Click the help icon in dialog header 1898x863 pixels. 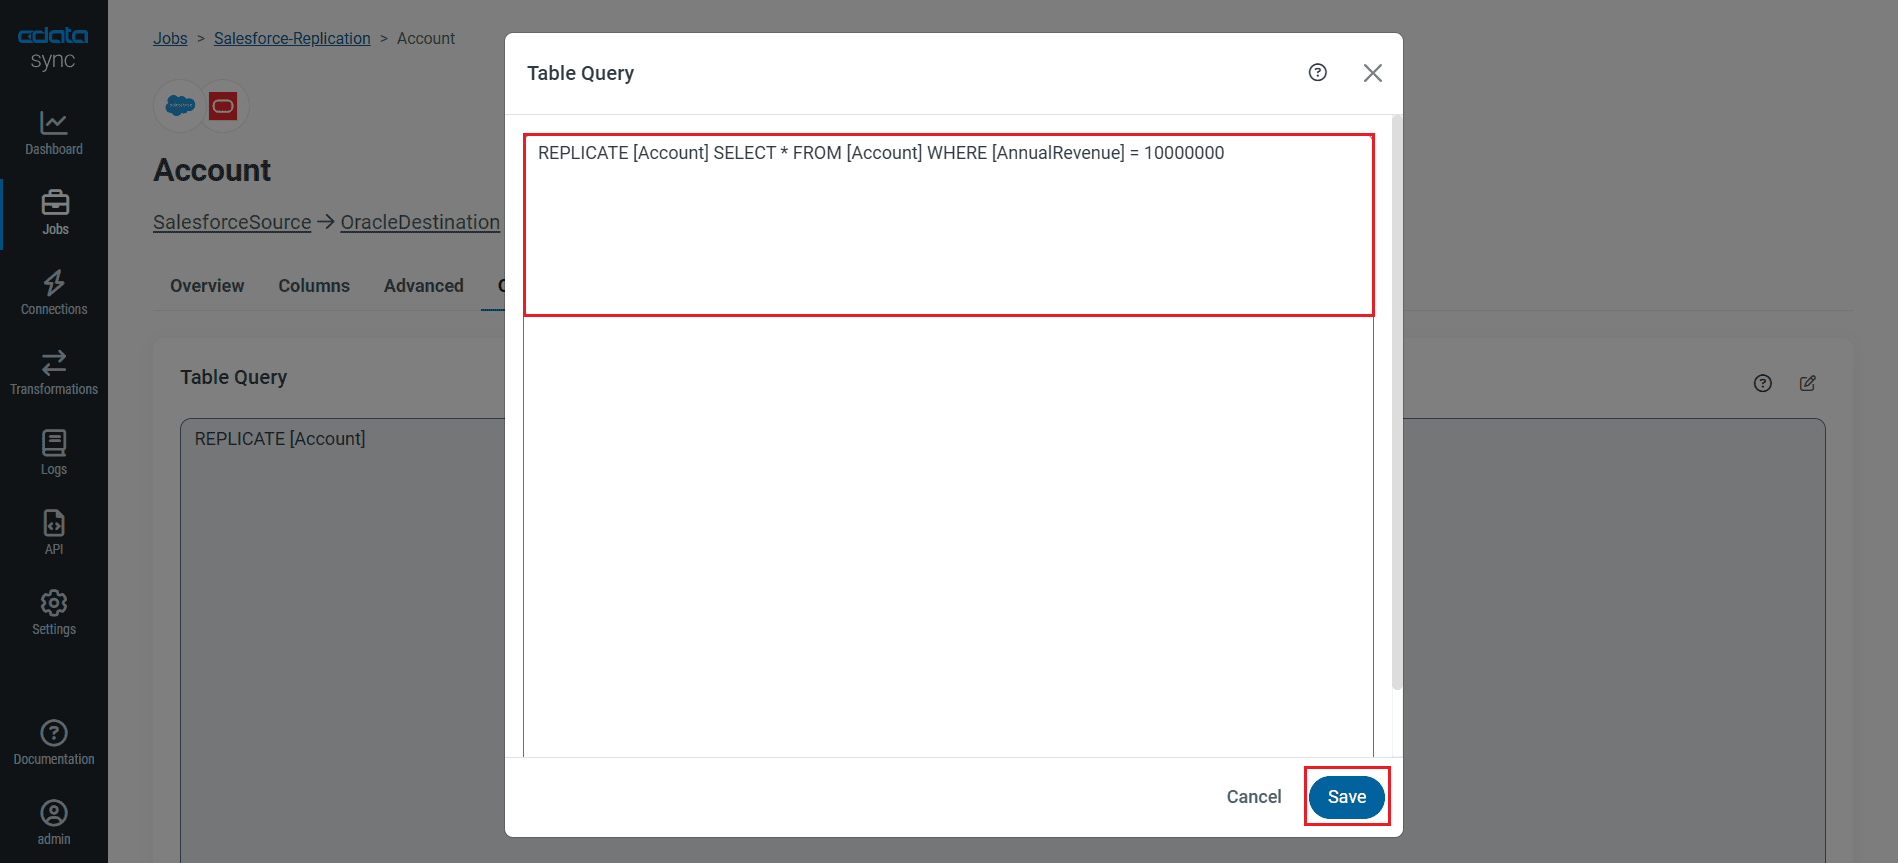pyautogui.click(x=1318, y=73)
